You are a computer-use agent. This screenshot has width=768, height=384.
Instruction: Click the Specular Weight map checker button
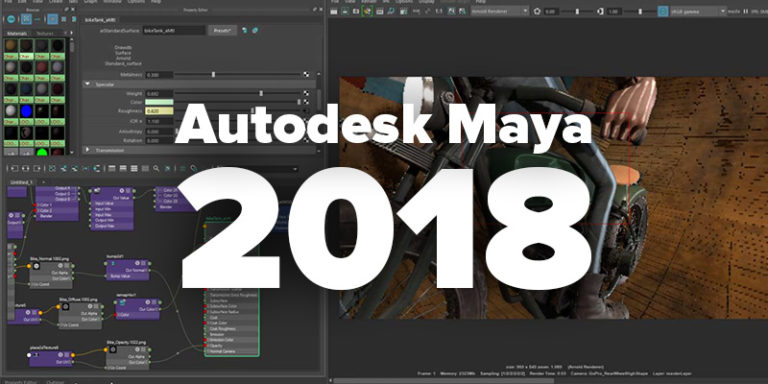click(x=307, y=93)
